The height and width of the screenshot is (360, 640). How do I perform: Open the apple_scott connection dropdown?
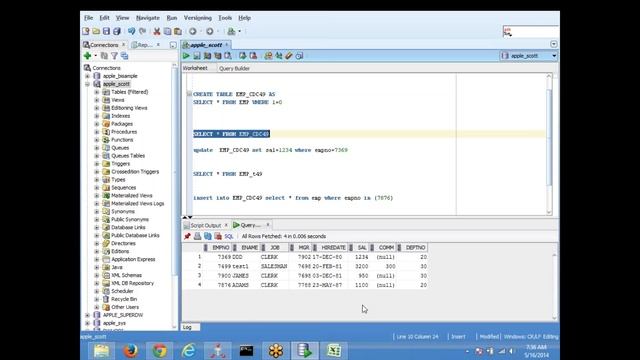coord(554,56)
